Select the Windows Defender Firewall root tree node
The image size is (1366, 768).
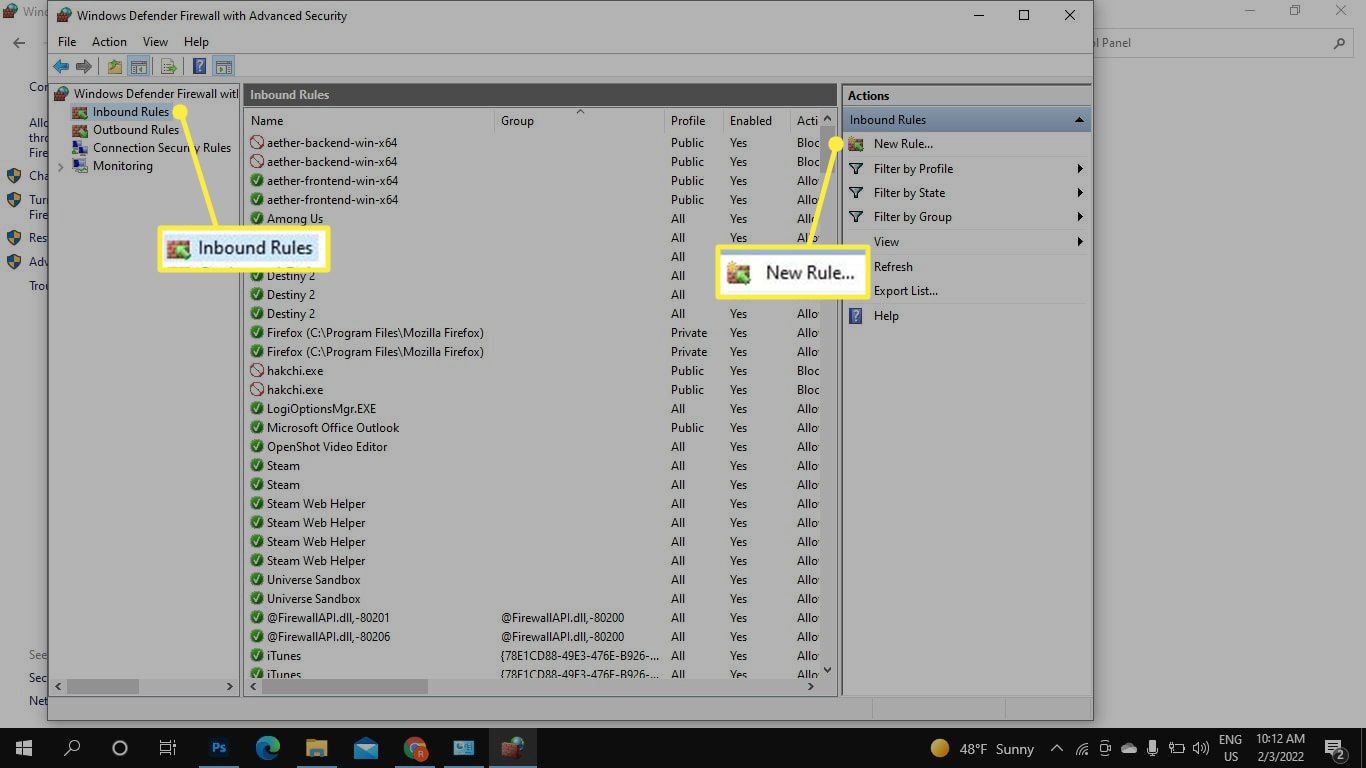tap(147, 93)
